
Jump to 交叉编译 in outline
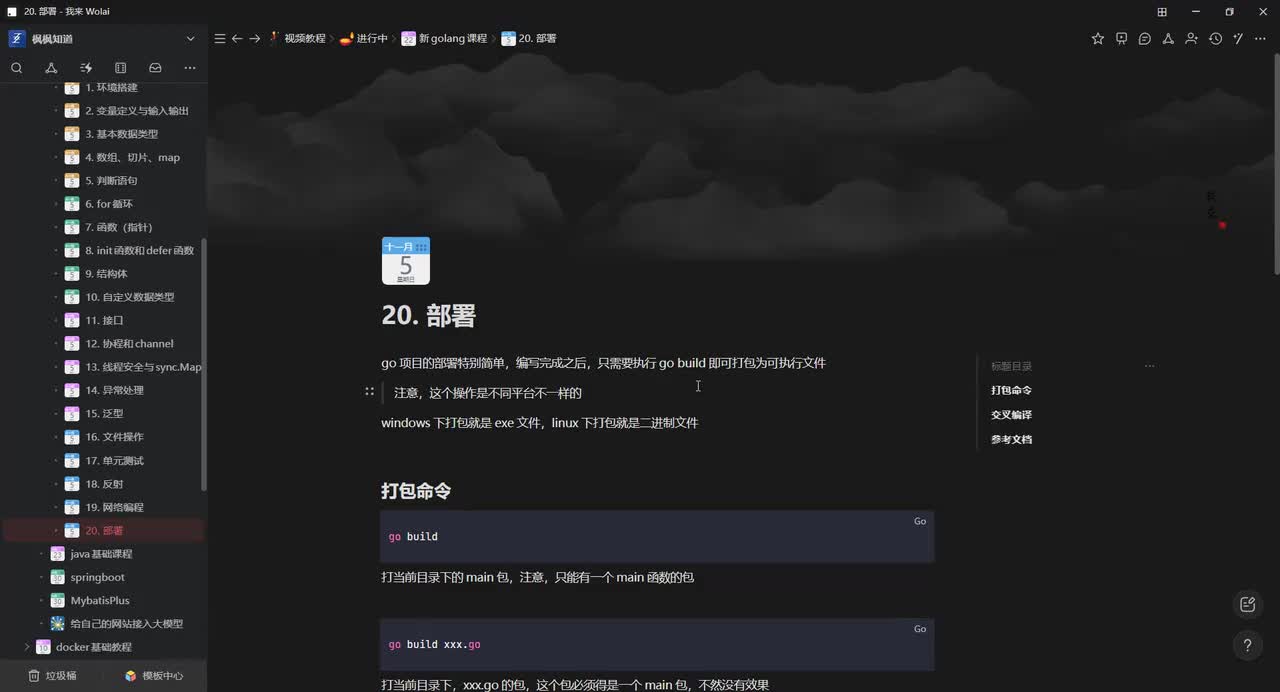pyautogui.click(x=1011, y=415)
